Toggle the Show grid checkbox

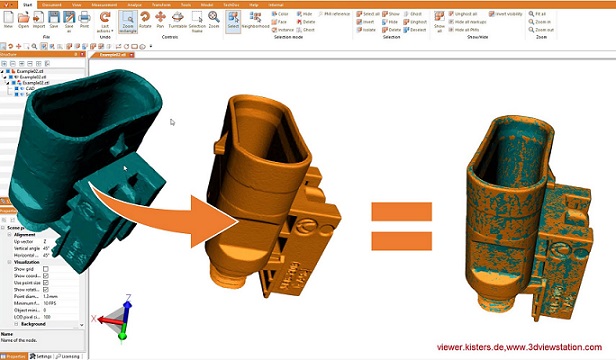pyautogui.click(x=46, y=269)
